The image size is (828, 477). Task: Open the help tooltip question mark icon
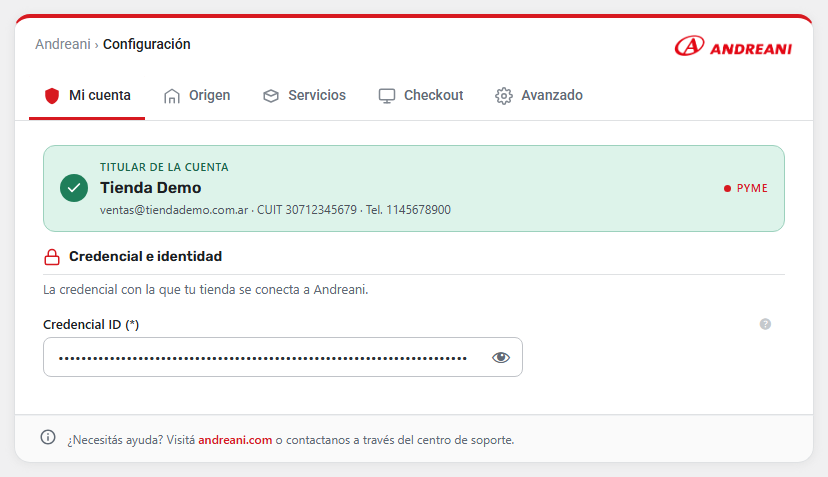coord(765,324)
